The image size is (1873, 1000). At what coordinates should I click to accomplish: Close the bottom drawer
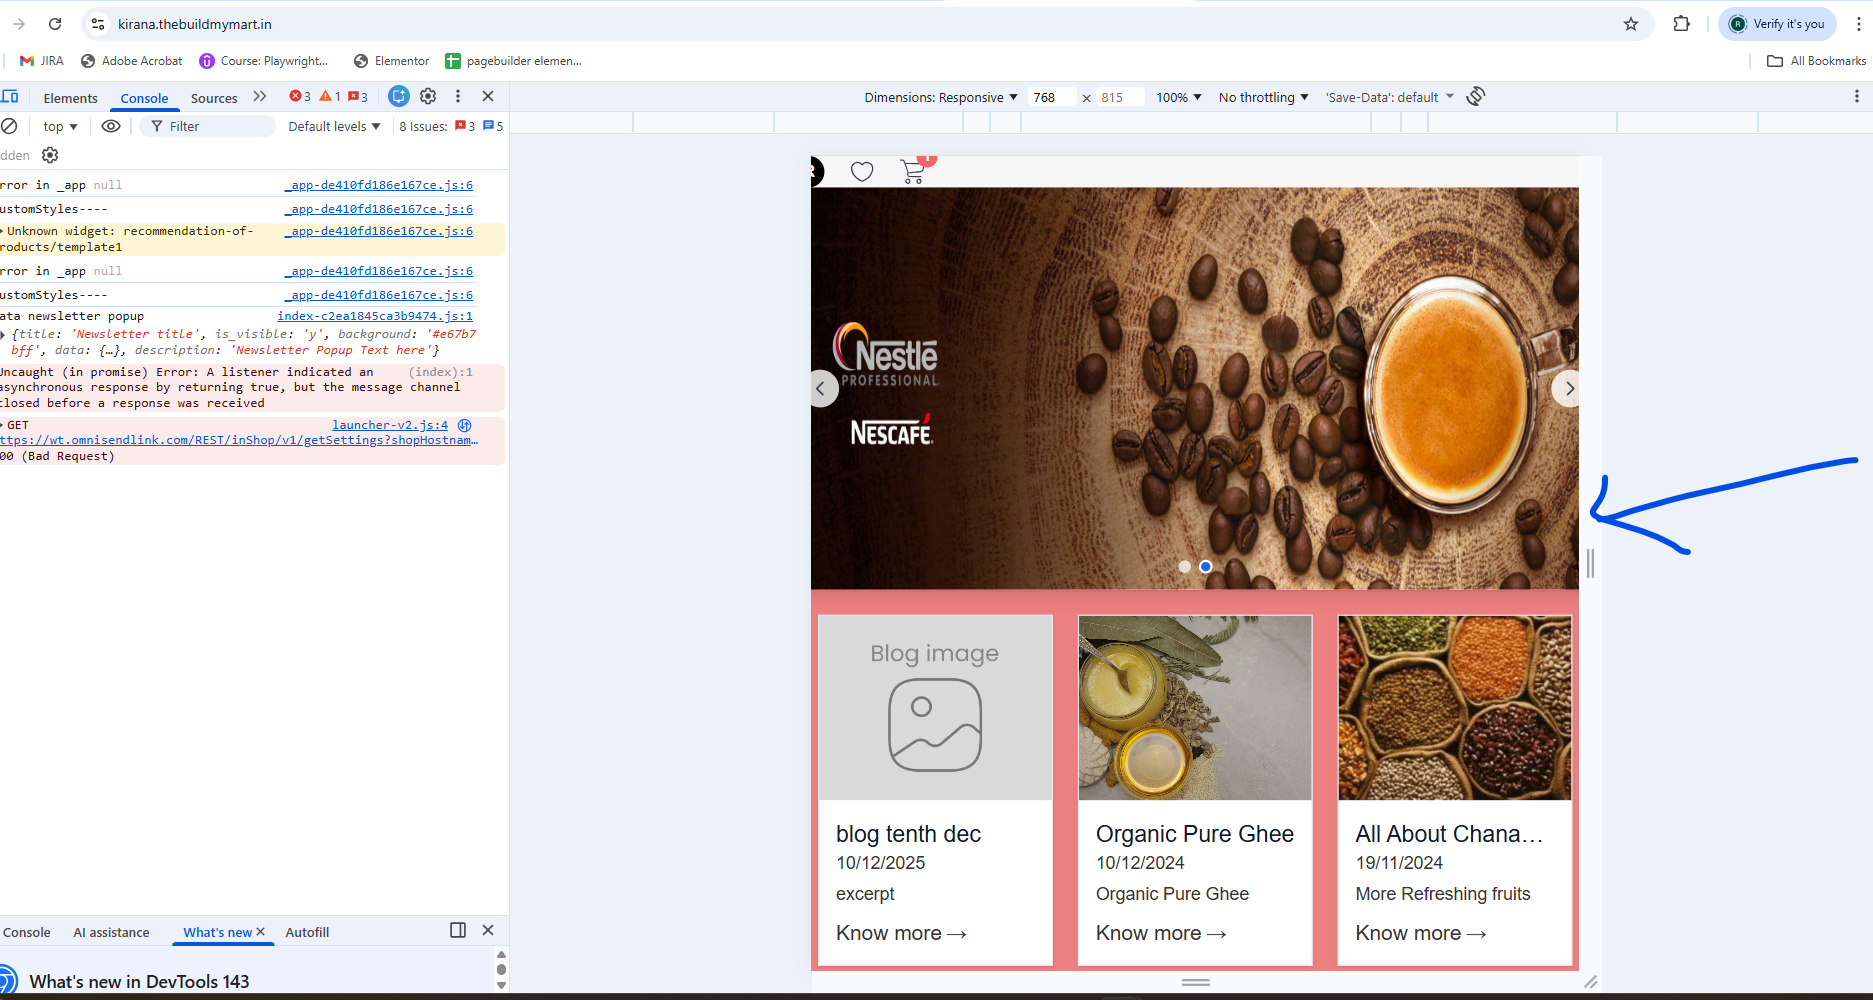point(488,930)
